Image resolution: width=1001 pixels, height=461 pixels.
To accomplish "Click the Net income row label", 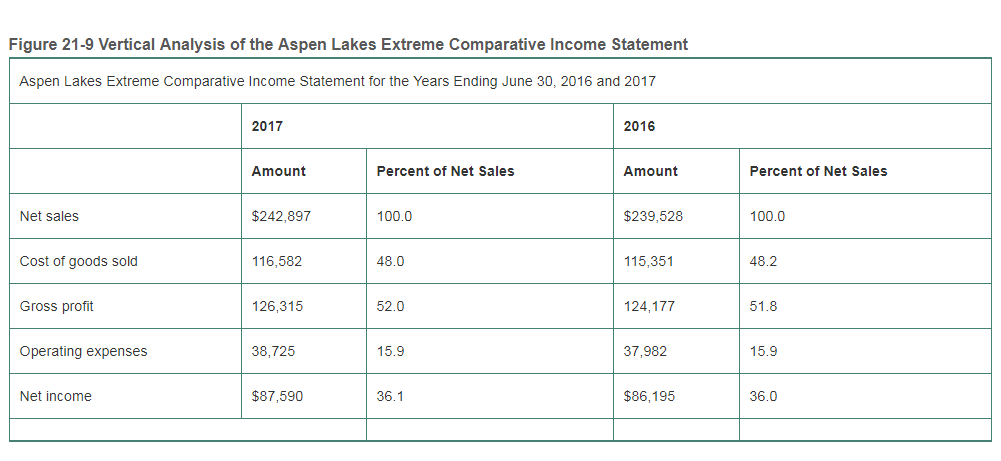I will [x=56, y=396].
